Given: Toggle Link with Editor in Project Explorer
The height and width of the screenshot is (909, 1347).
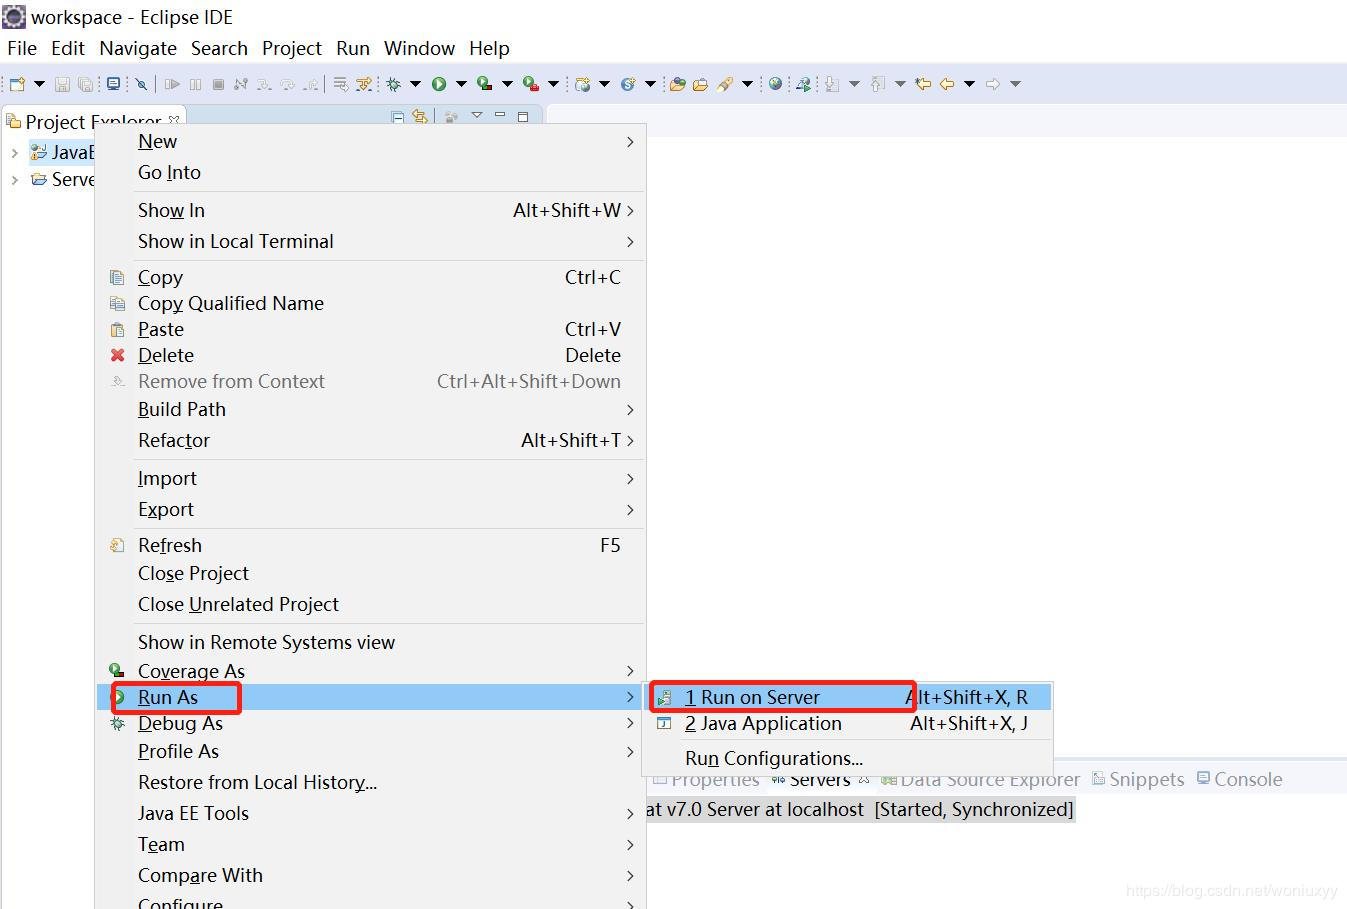Looking at the screenshot, I should click(420, 116).
